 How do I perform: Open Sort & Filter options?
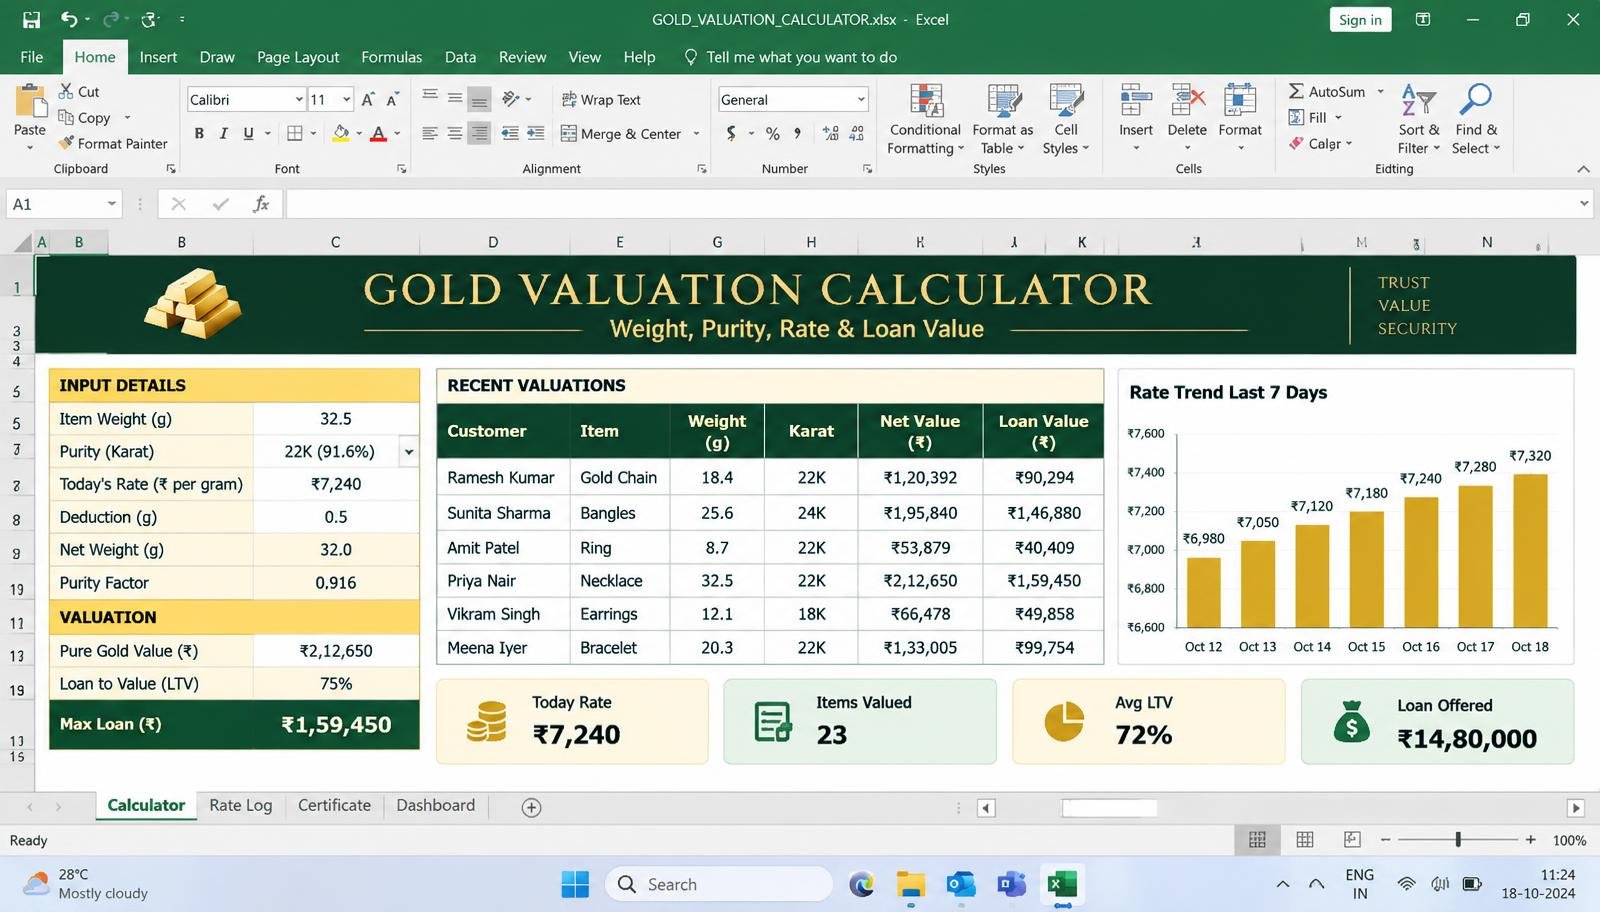[1419, 119]
